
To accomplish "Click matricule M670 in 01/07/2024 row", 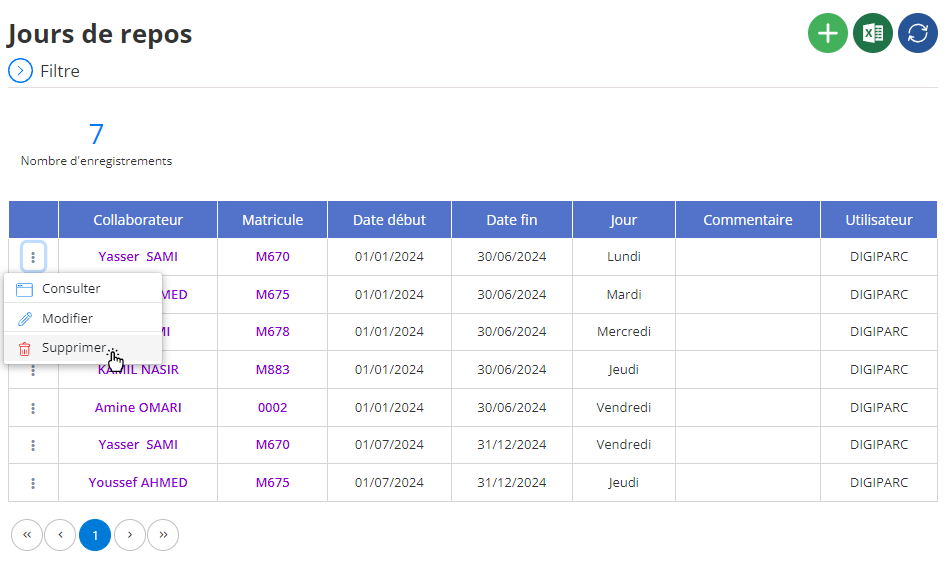I will [273, 444].
